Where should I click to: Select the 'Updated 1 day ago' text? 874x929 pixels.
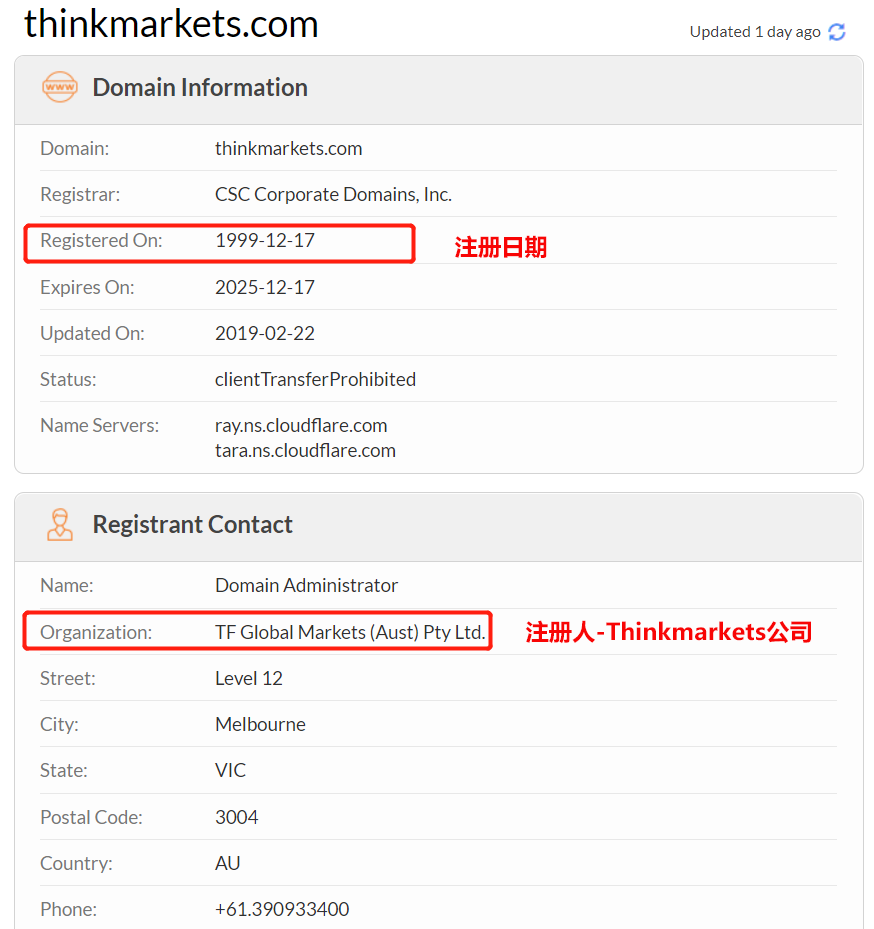point(755,32)
